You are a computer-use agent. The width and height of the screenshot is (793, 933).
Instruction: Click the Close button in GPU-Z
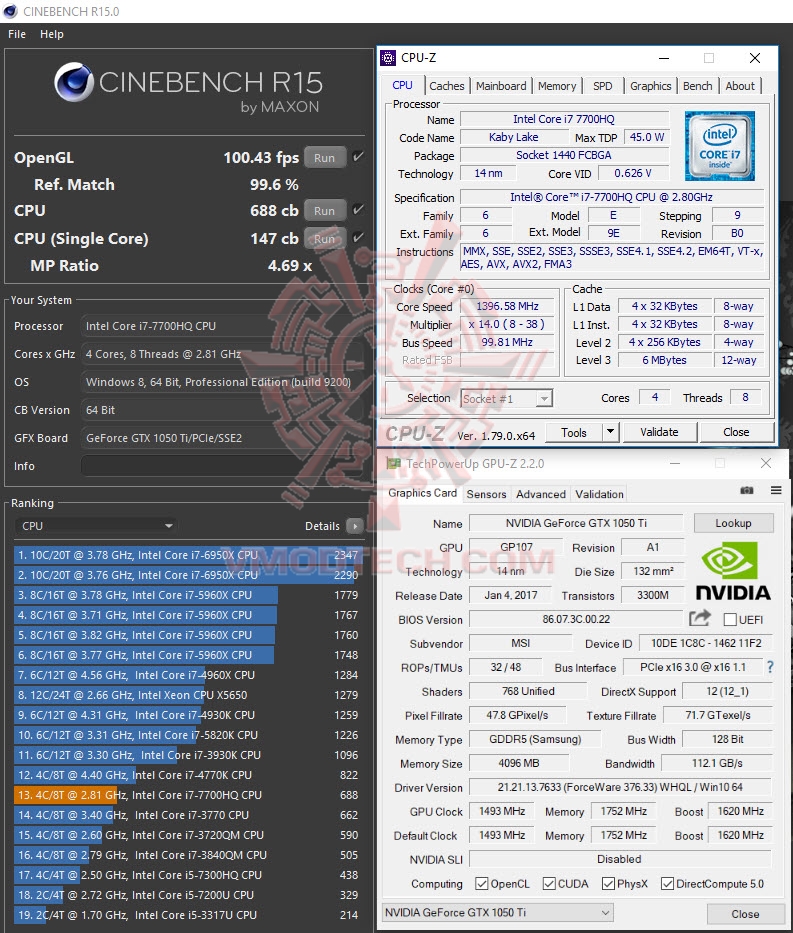pos(745,913)
